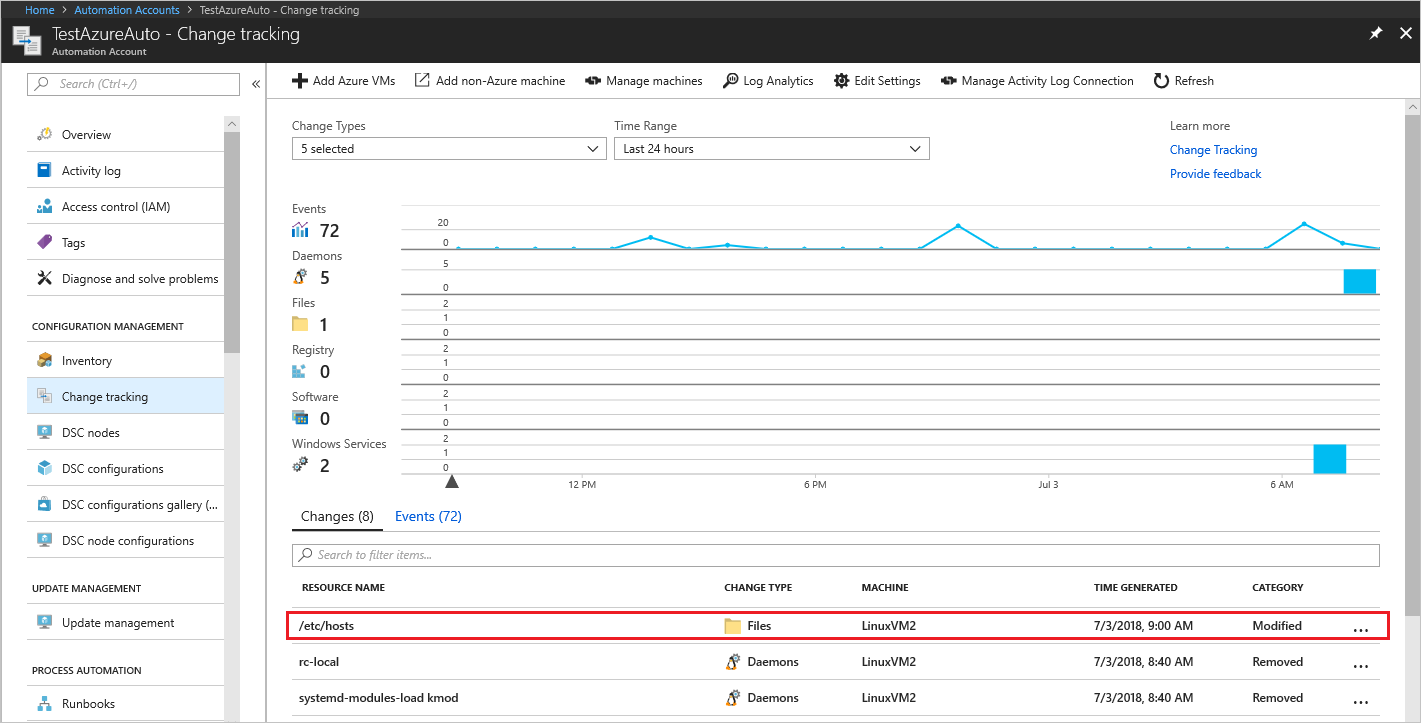Click Manage machines button
Image resolution: width=1421 pixels, height=723 pixels.
point(643,80)
